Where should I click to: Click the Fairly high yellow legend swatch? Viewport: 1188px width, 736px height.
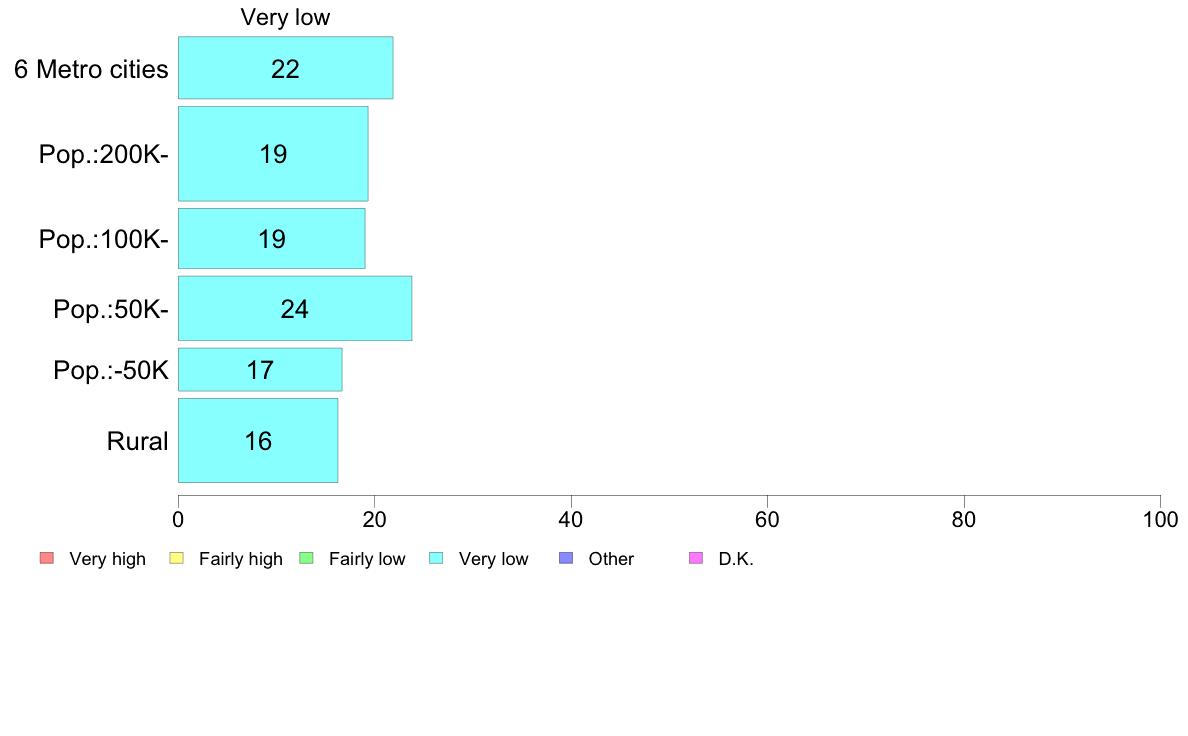click(x=177, y=559)
